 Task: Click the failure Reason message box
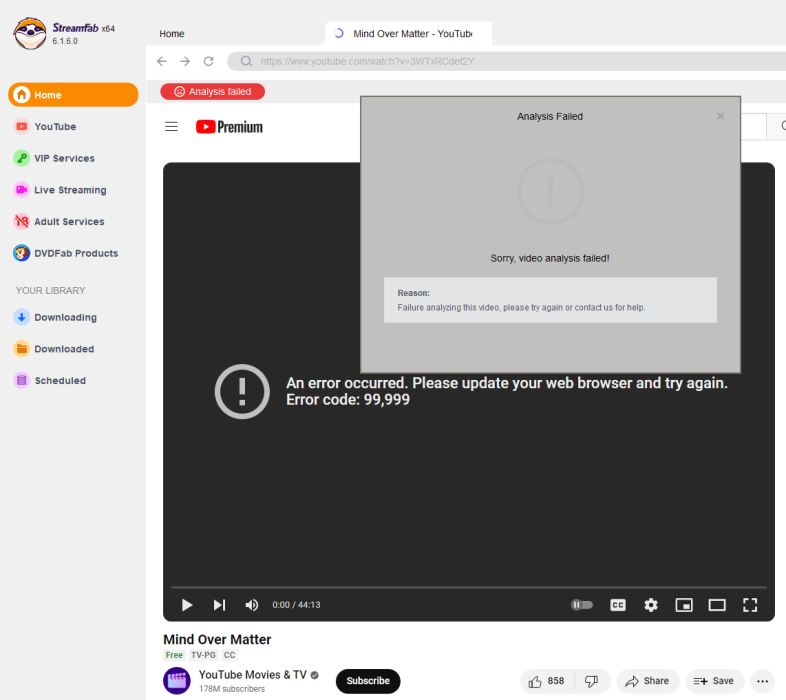[550, 300]
